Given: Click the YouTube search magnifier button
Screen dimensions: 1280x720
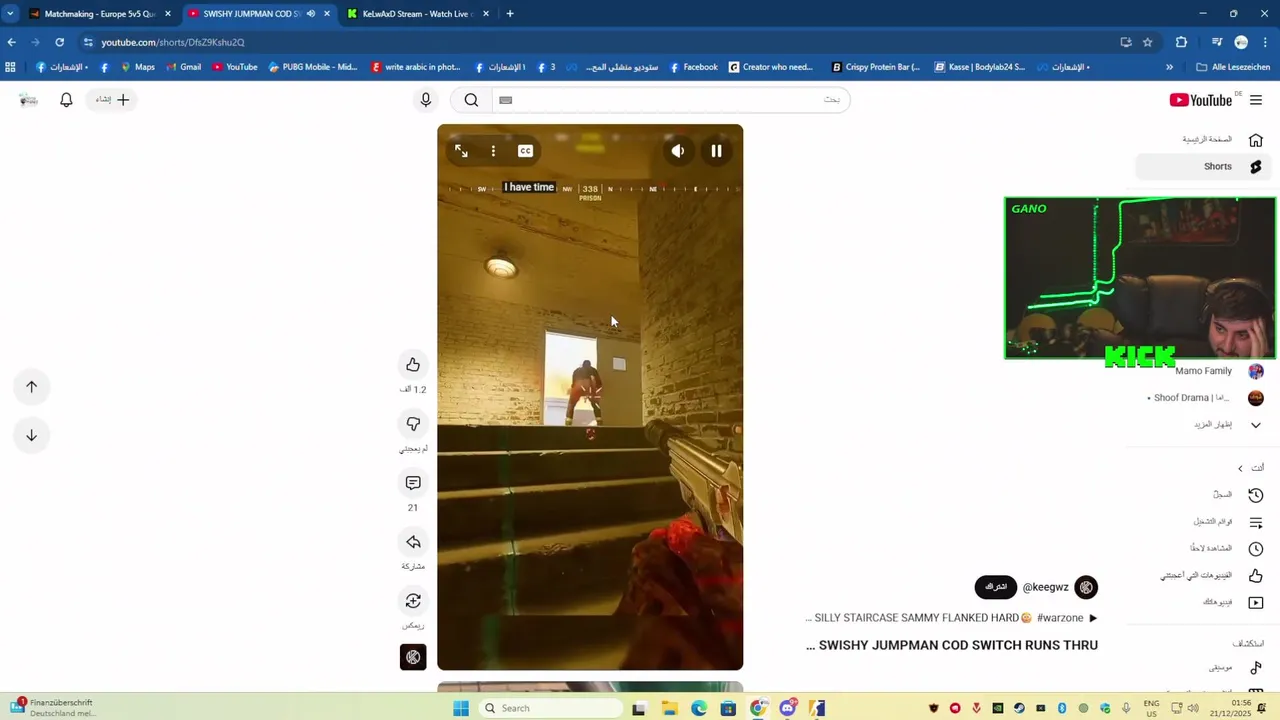Looking at the screenshot, I should pyautogui.click(x=471, y=100).
